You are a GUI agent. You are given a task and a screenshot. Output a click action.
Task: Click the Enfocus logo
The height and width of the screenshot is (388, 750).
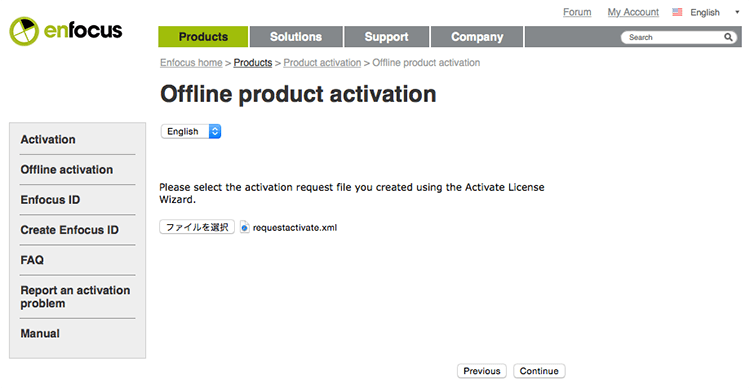click(x=66, y=31)
